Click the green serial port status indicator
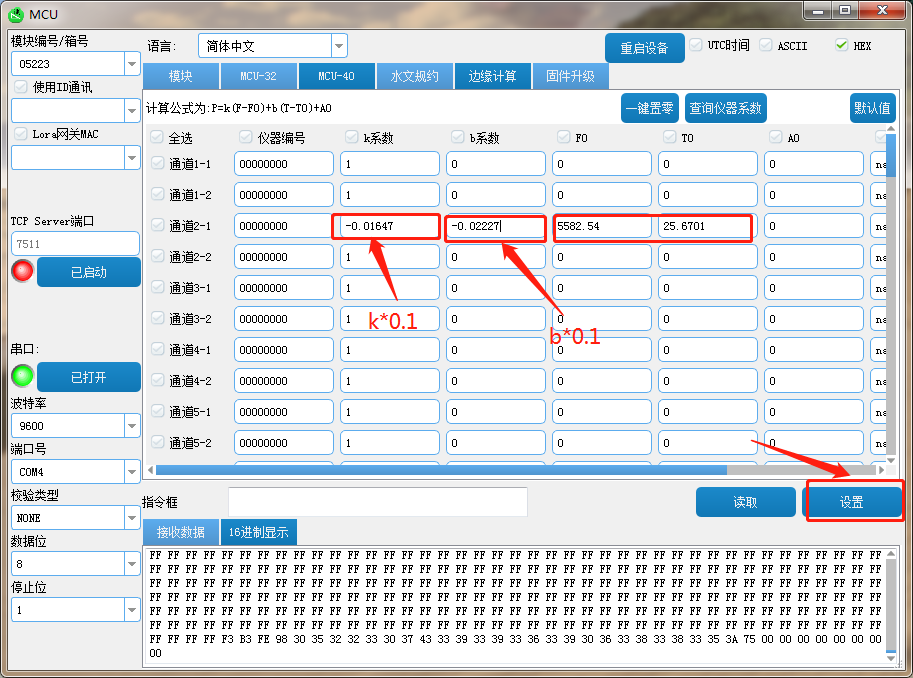The image size is (913, 678). coord(22,376)
